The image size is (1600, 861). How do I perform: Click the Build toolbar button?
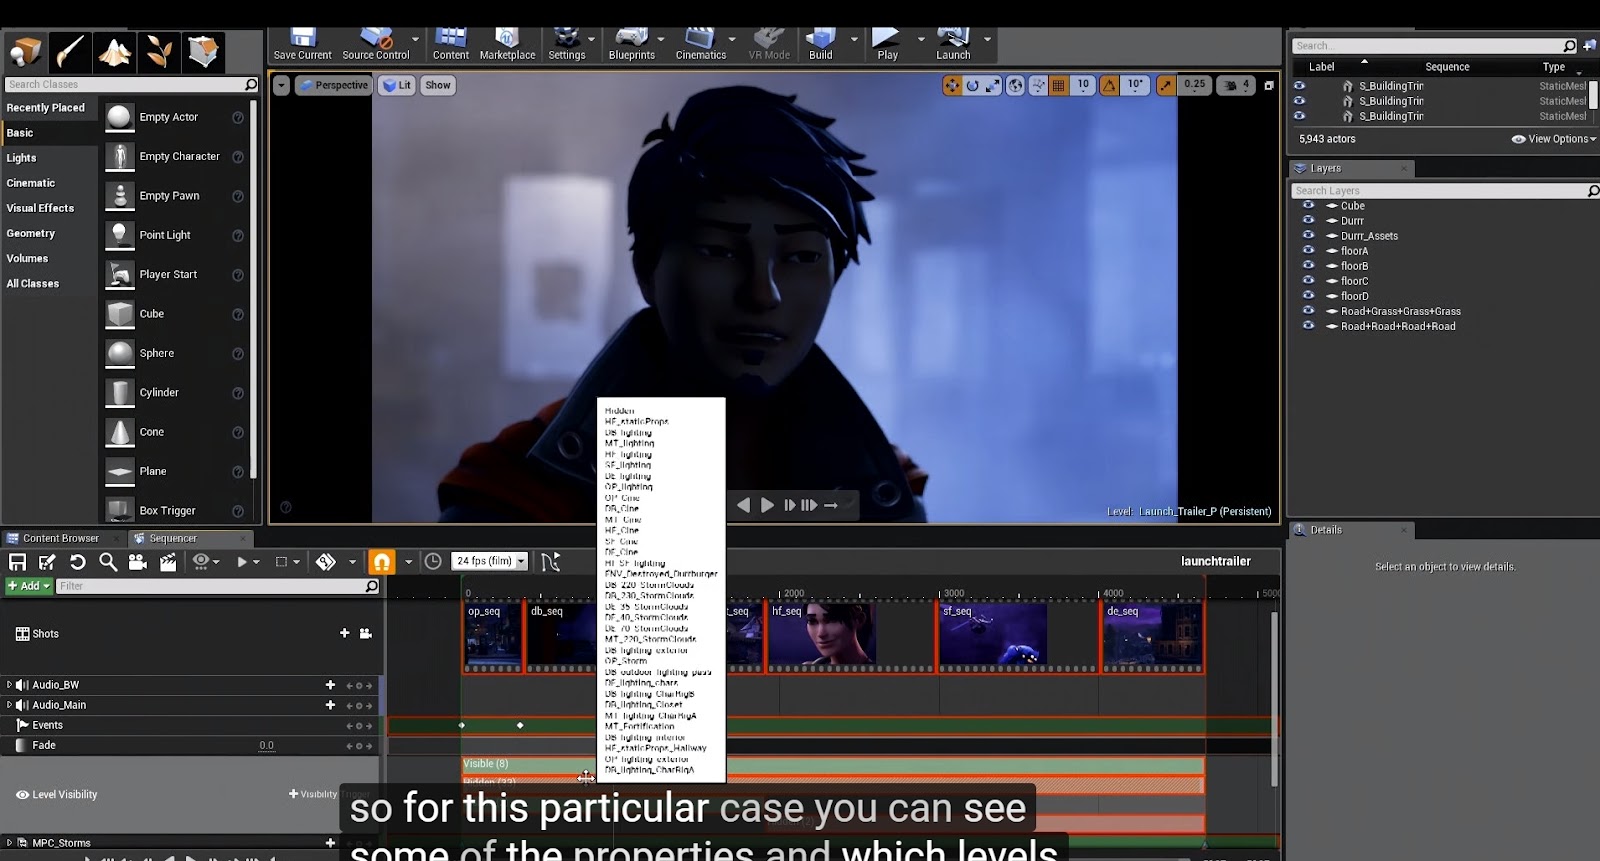[820, 45]
